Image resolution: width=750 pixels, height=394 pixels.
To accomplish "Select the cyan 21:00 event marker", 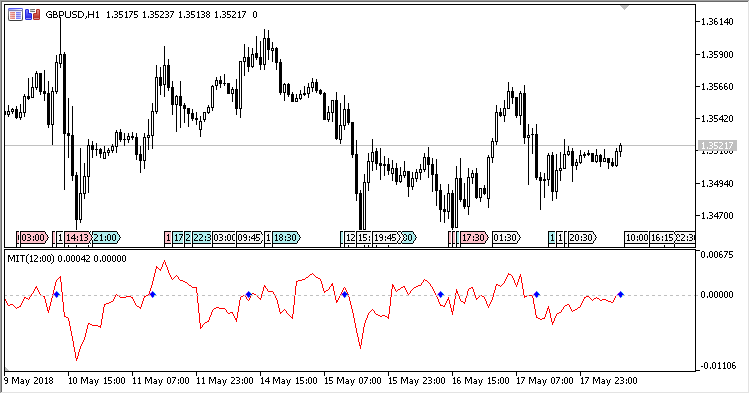I will pyautogui.click(x=106, y=238).
